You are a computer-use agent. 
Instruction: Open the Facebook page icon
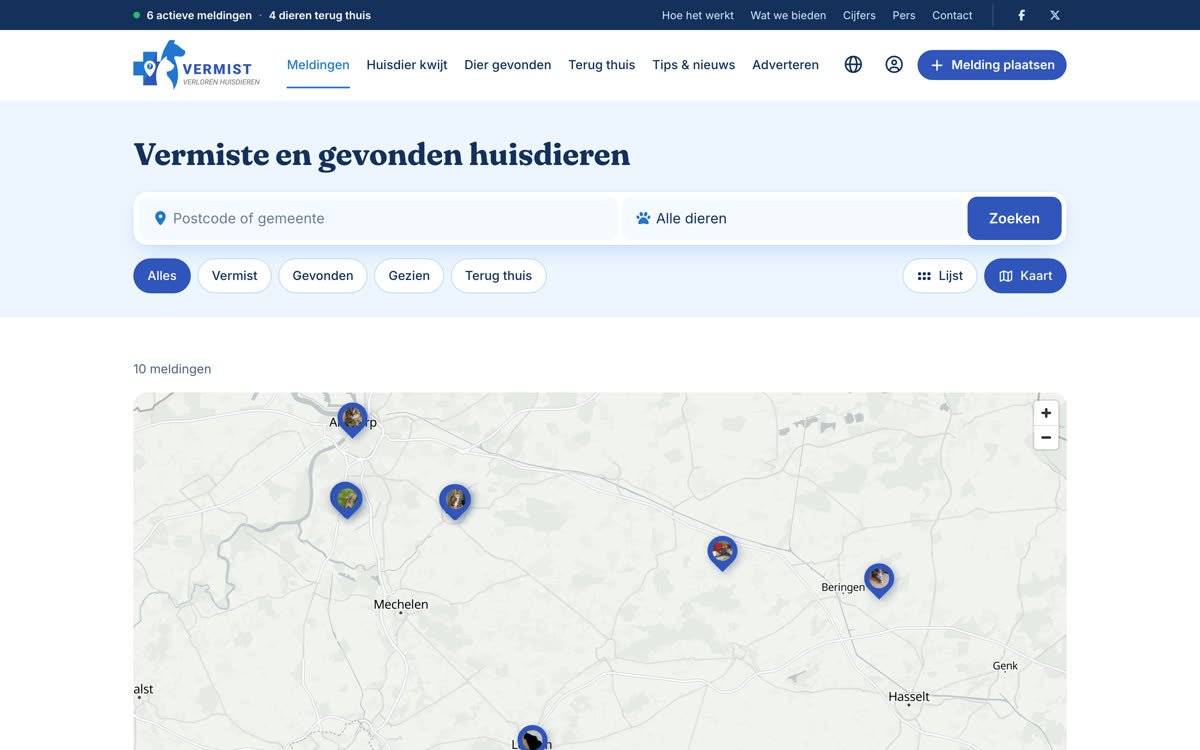click(x=1021, y=15)
